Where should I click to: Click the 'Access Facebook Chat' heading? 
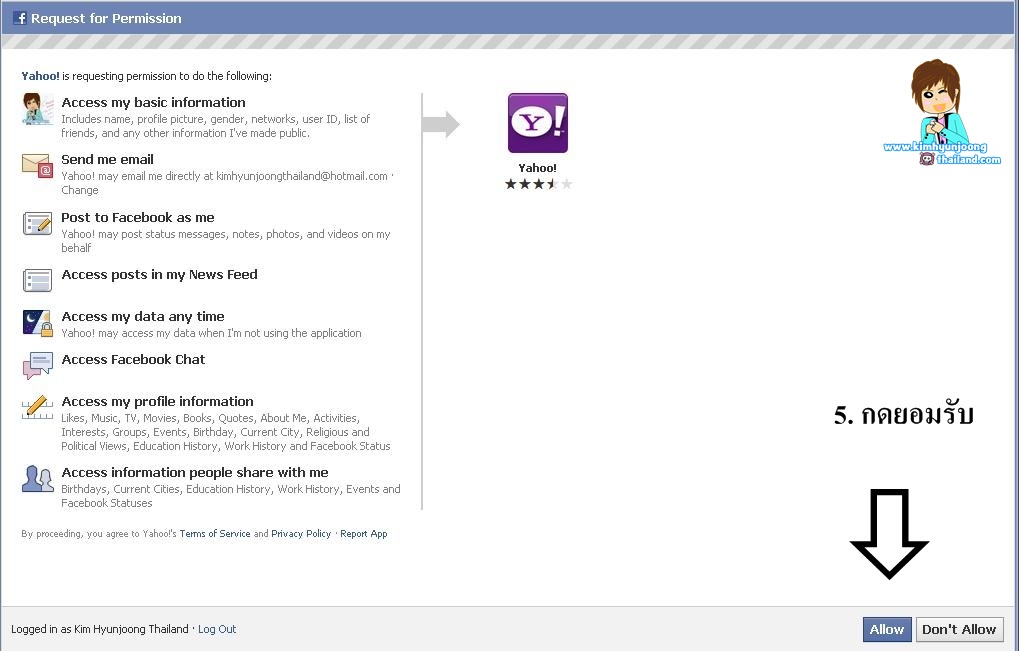(x=133, y=359)
